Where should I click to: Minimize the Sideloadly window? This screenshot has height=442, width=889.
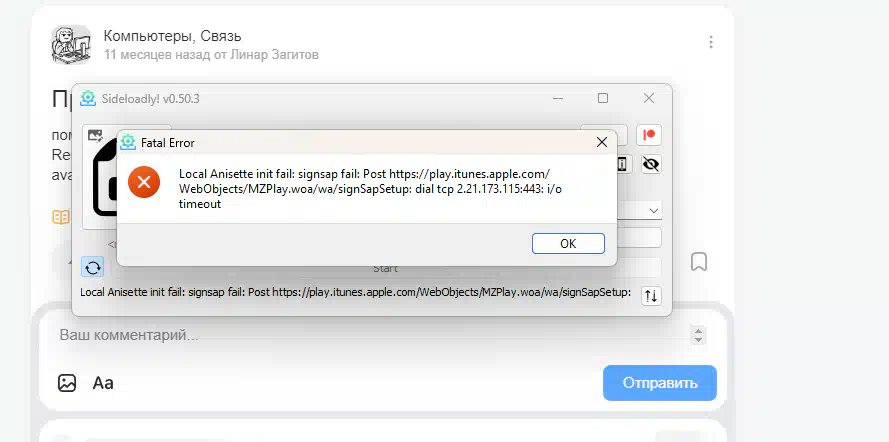(x=558, y=99)
